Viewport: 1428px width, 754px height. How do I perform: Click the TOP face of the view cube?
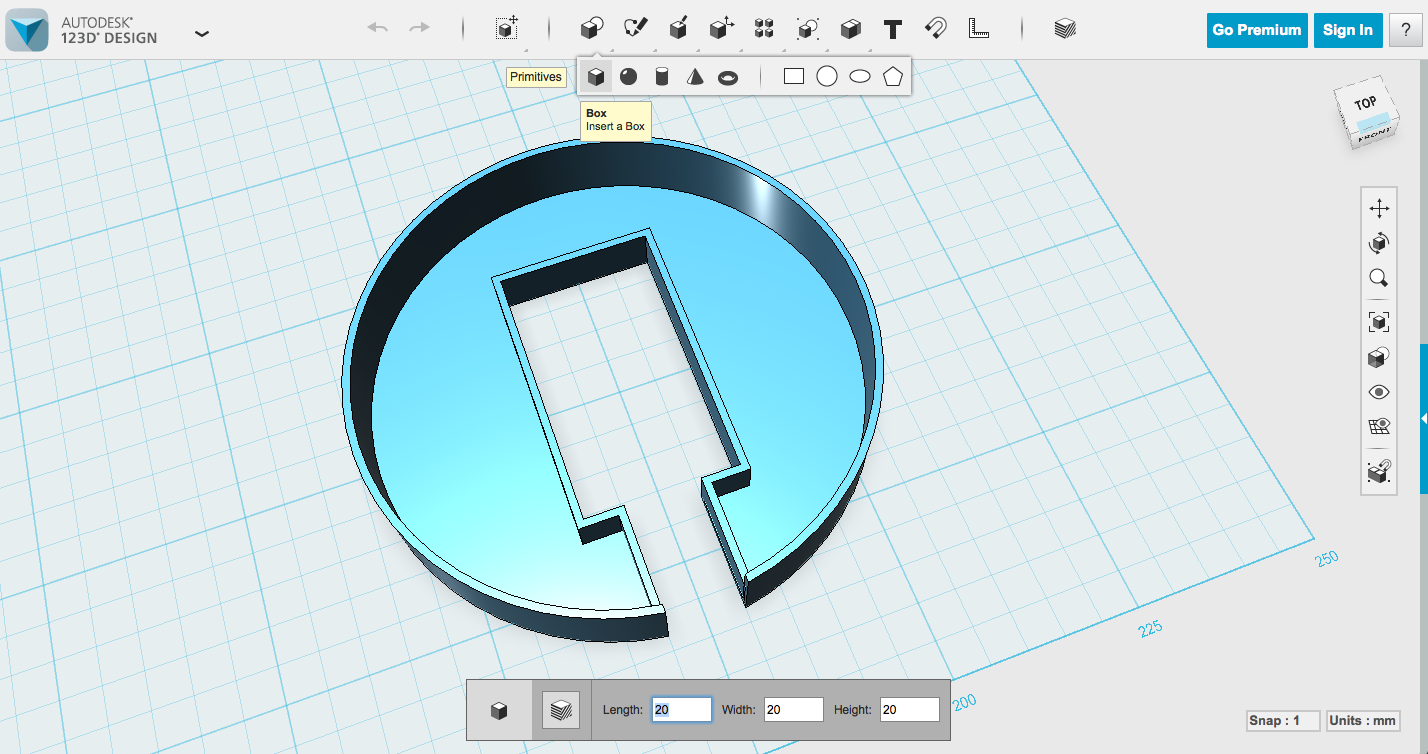pyautogui.click(x=1365, y=103)
